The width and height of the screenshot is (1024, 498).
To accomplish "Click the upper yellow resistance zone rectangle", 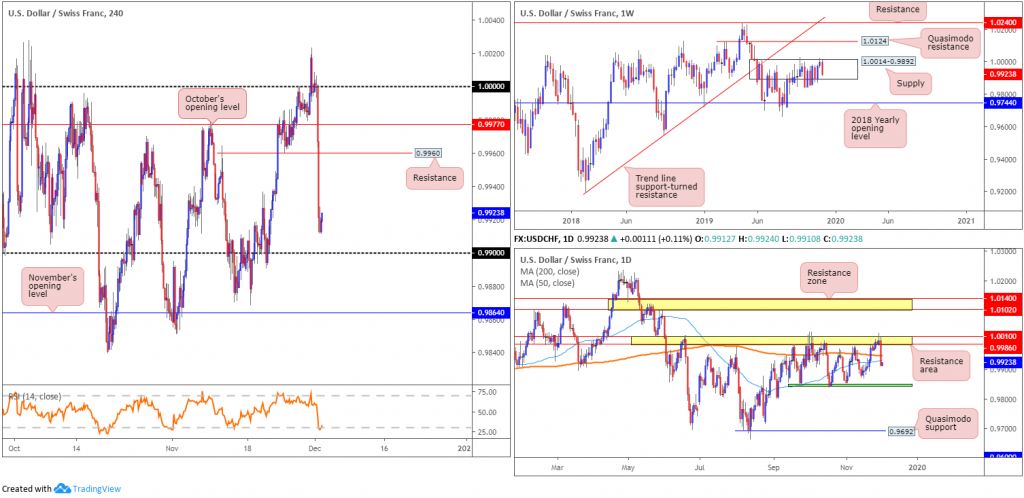I will 761,304.
